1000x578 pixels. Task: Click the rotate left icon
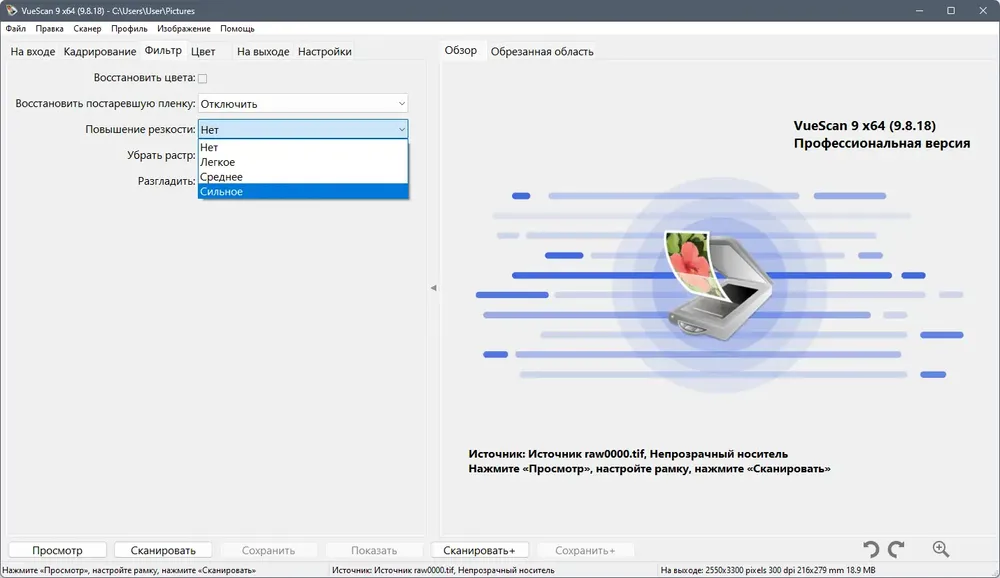[871, 549]
